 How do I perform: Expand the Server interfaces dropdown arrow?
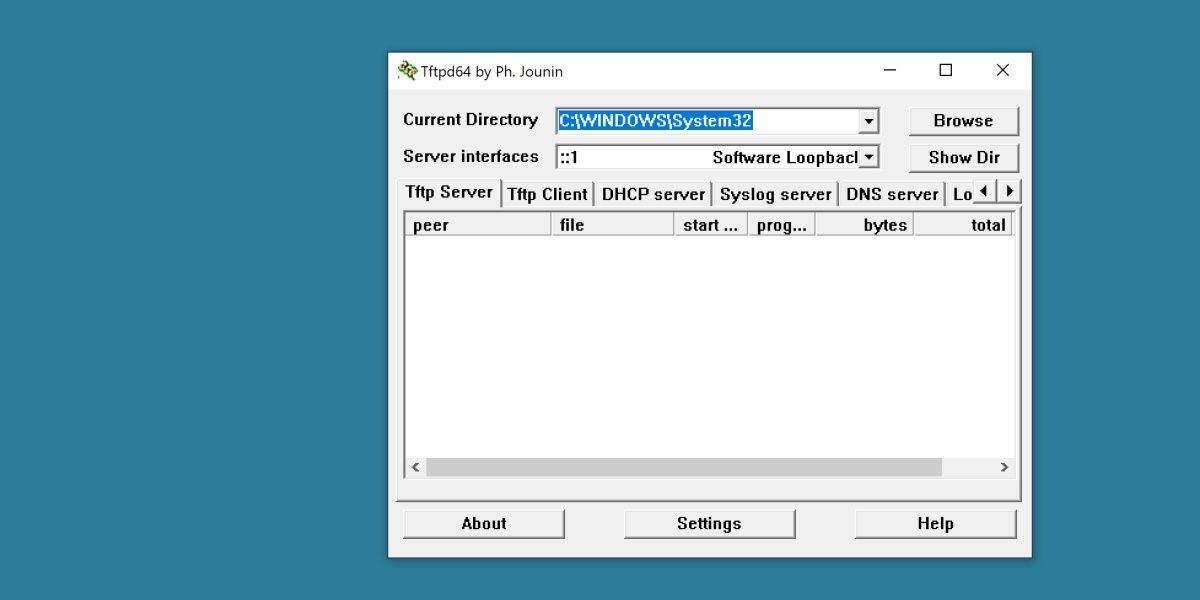click(868, 157)
